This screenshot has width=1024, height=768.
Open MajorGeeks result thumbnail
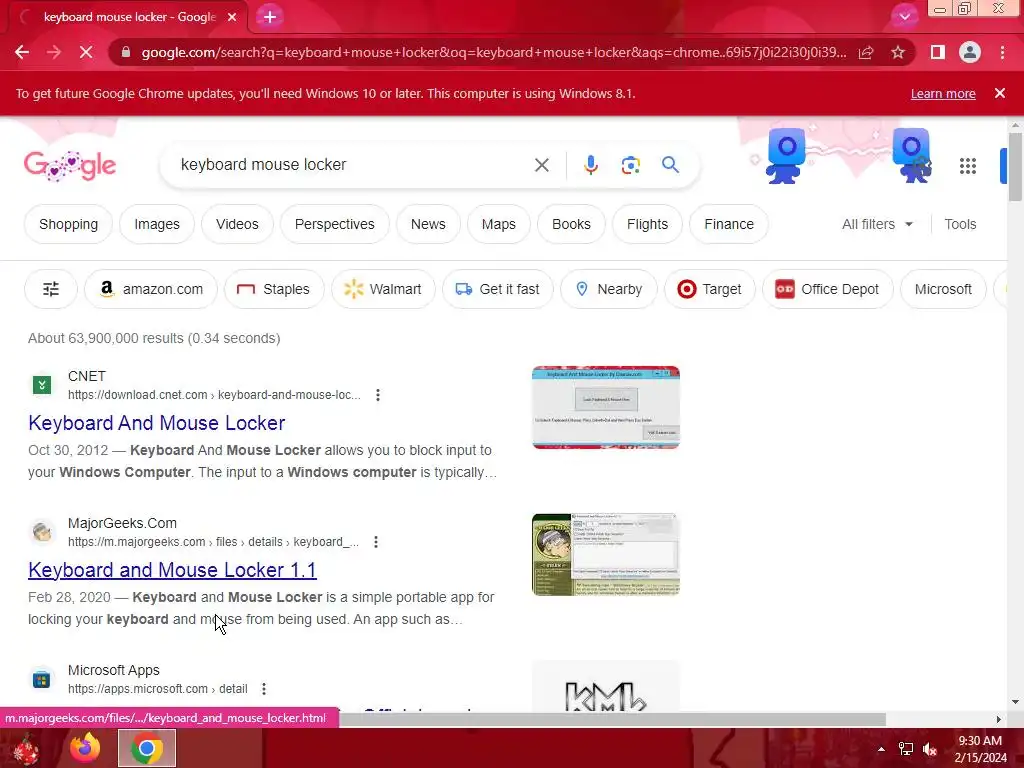[605, 554]
